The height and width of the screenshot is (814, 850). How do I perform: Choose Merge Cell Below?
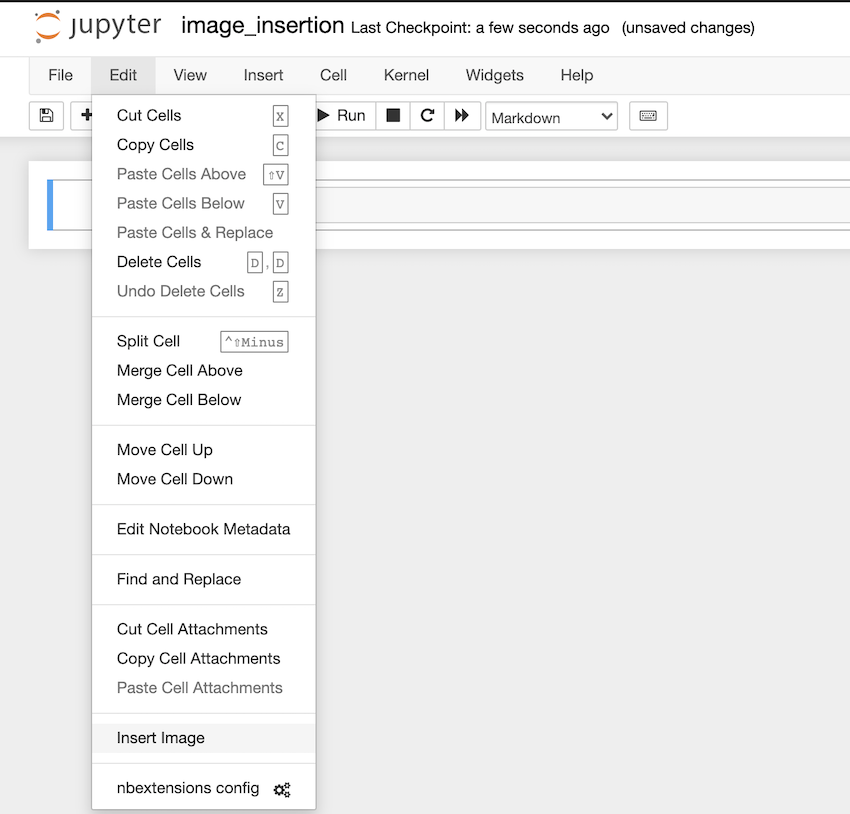pyautogui.click(x=203, y=400)
